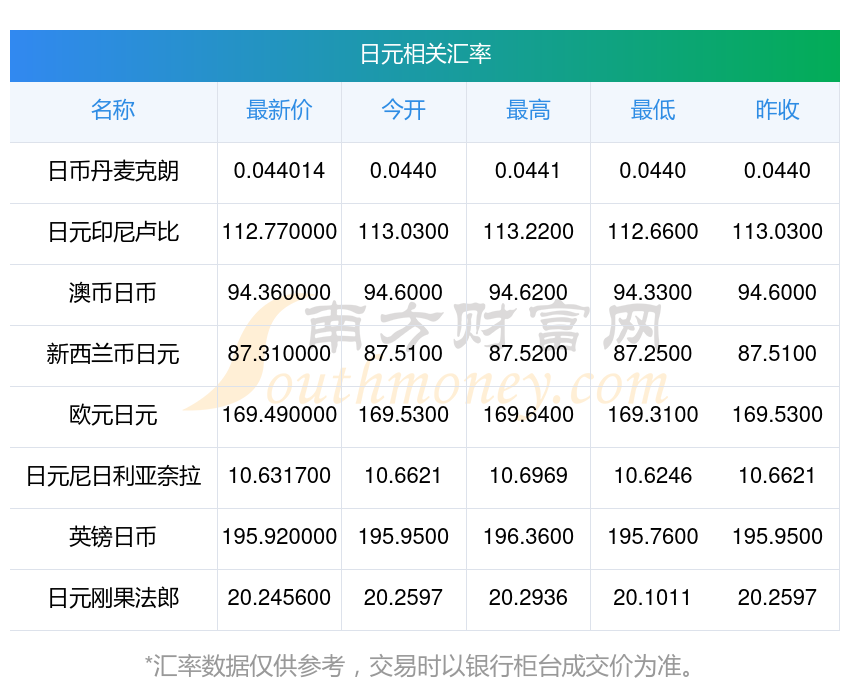Click the high value 169.6400

(528, 415)
